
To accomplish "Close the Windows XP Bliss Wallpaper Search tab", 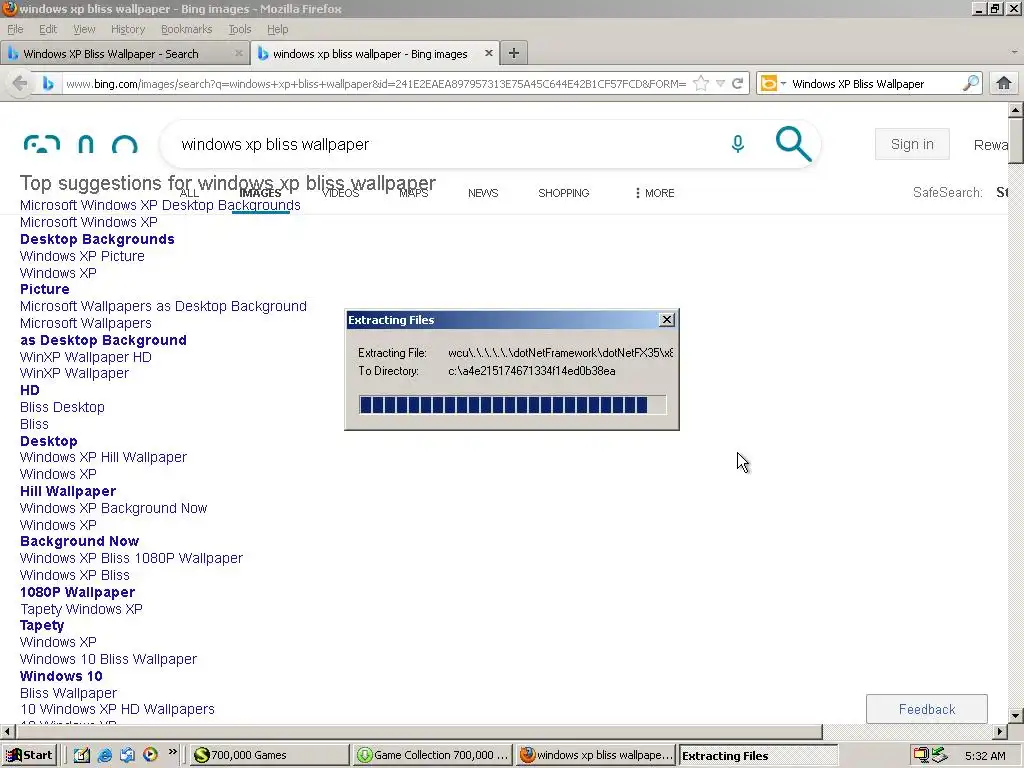I will pos(239,54).
